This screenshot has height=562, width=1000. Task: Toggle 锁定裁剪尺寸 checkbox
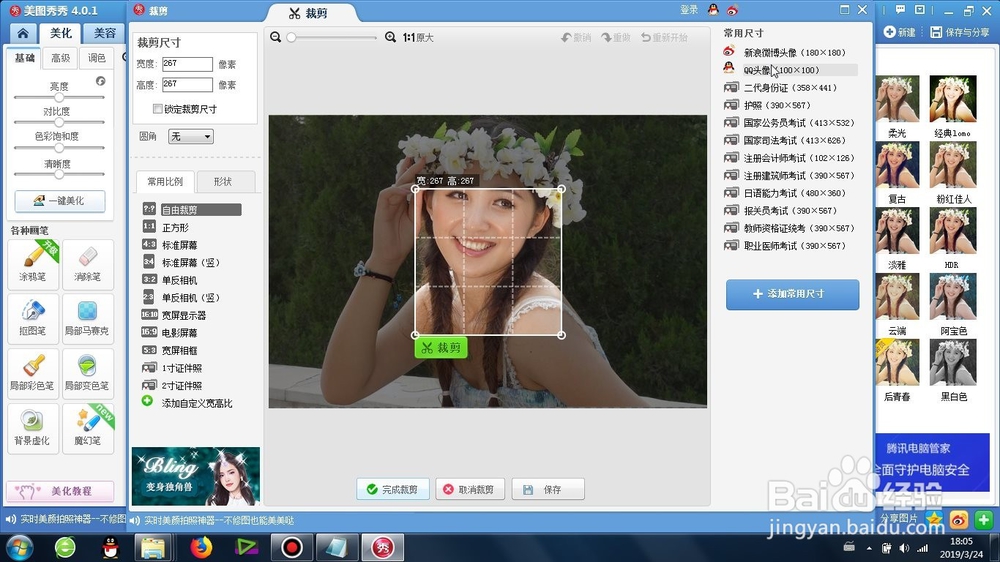point(158,109)
